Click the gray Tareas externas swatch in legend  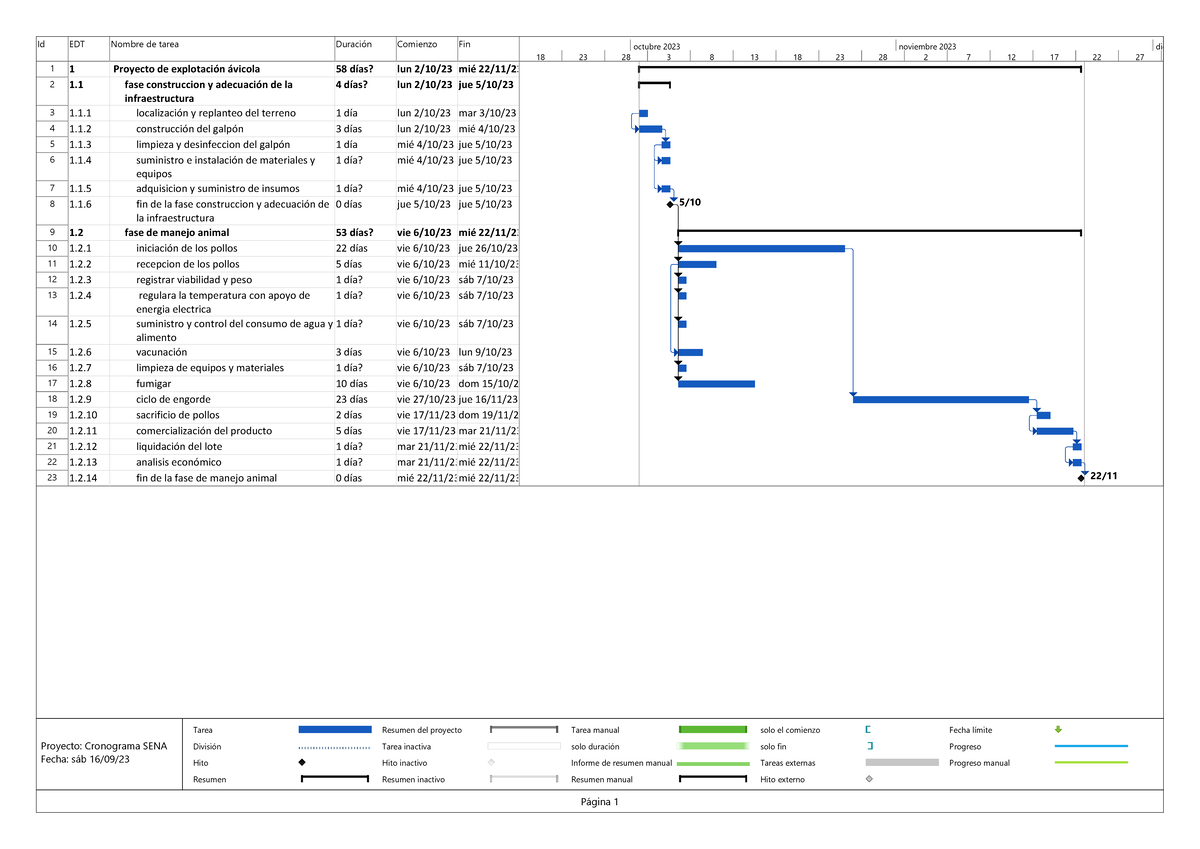pyautogui.click(x=902, y=763)
